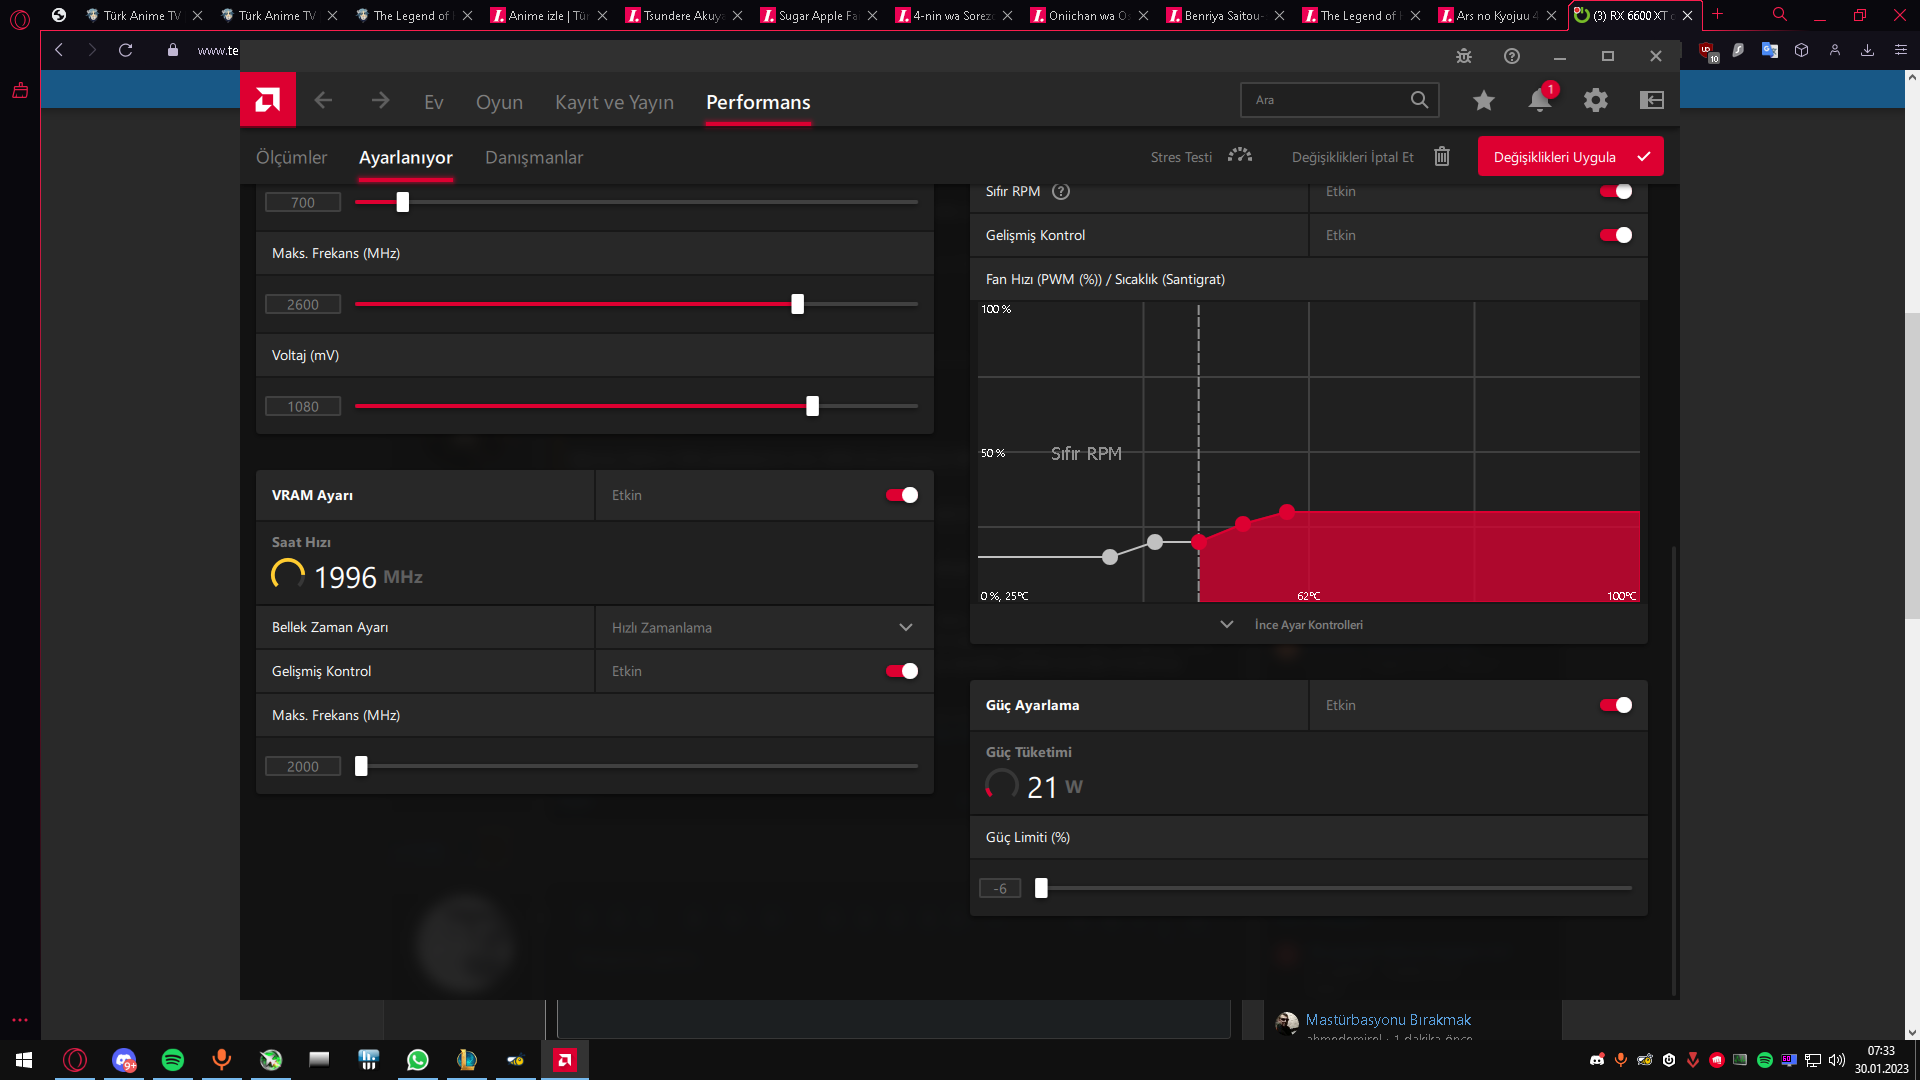
Task: Click Değişiklikleri Uygula button
Action: point(1570,157)
